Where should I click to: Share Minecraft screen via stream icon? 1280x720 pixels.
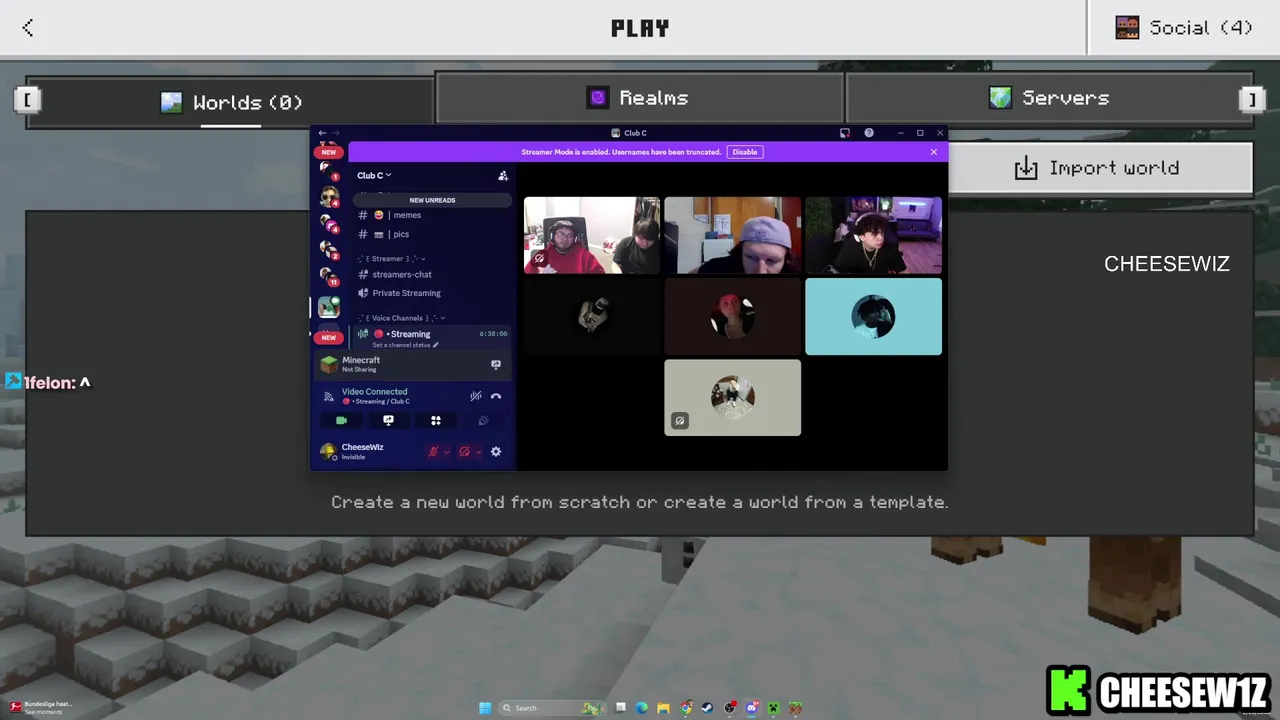496,364
